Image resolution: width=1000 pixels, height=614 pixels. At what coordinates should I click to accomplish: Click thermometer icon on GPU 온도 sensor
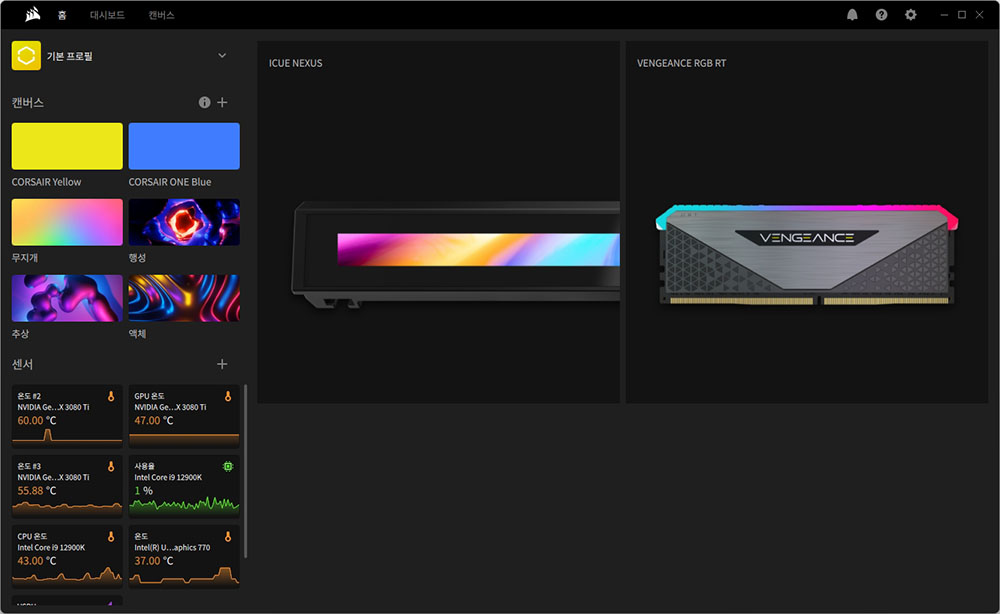(x=228, y=397)
